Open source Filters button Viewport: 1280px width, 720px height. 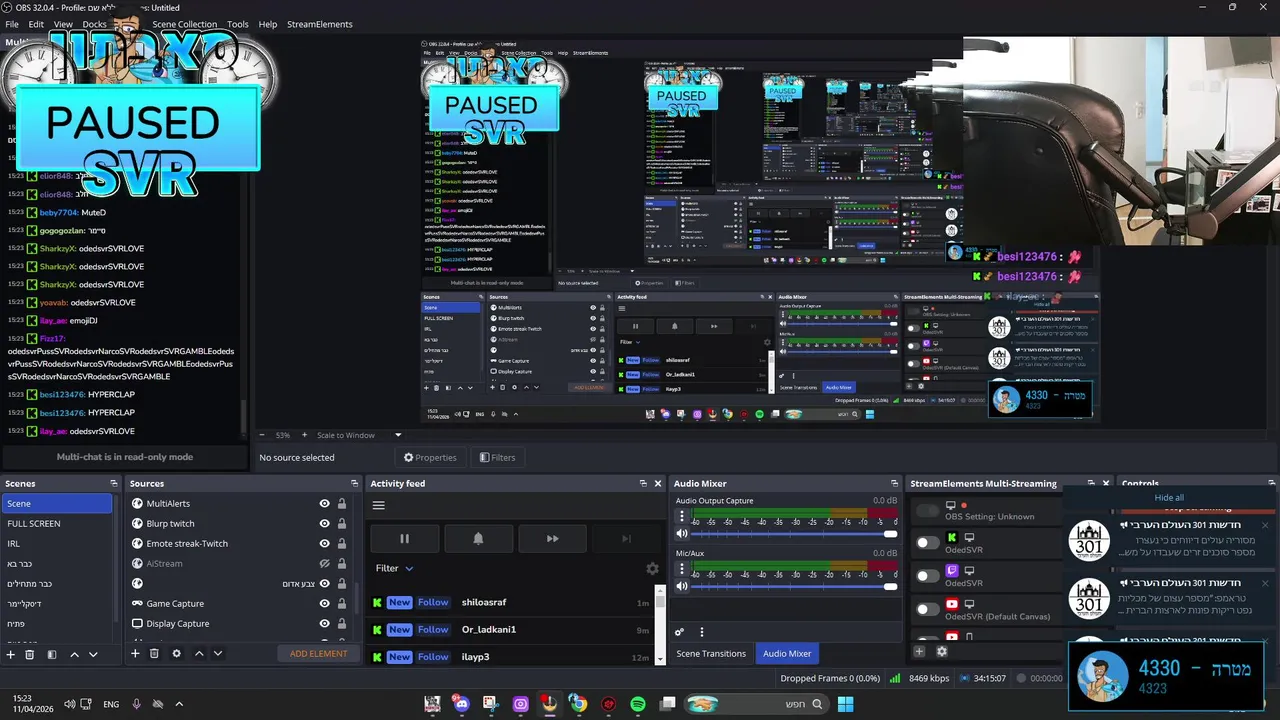click(x=497, y=458)
